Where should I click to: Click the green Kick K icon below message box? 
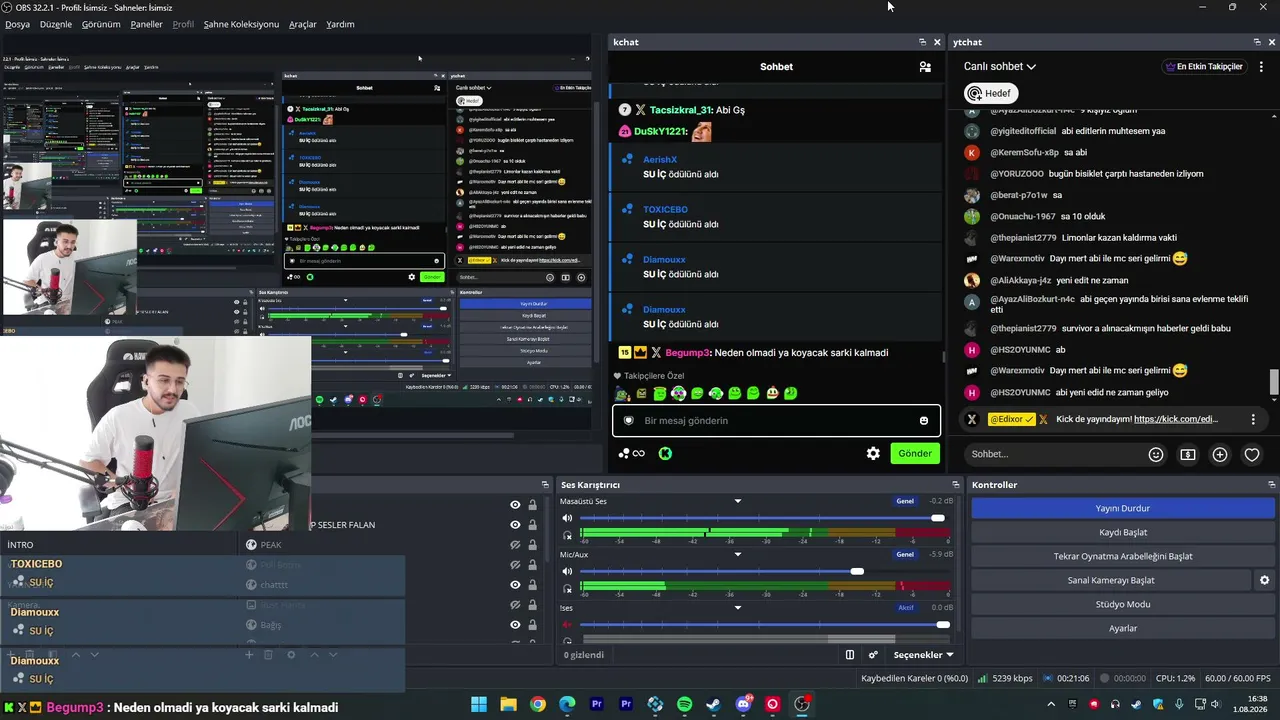coord(665,453)
